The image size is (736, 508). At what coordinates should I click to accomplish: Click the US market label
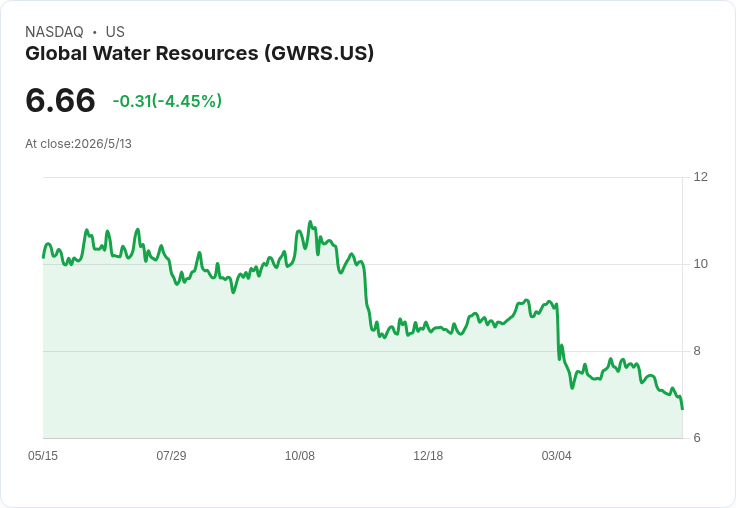point(115,31)
